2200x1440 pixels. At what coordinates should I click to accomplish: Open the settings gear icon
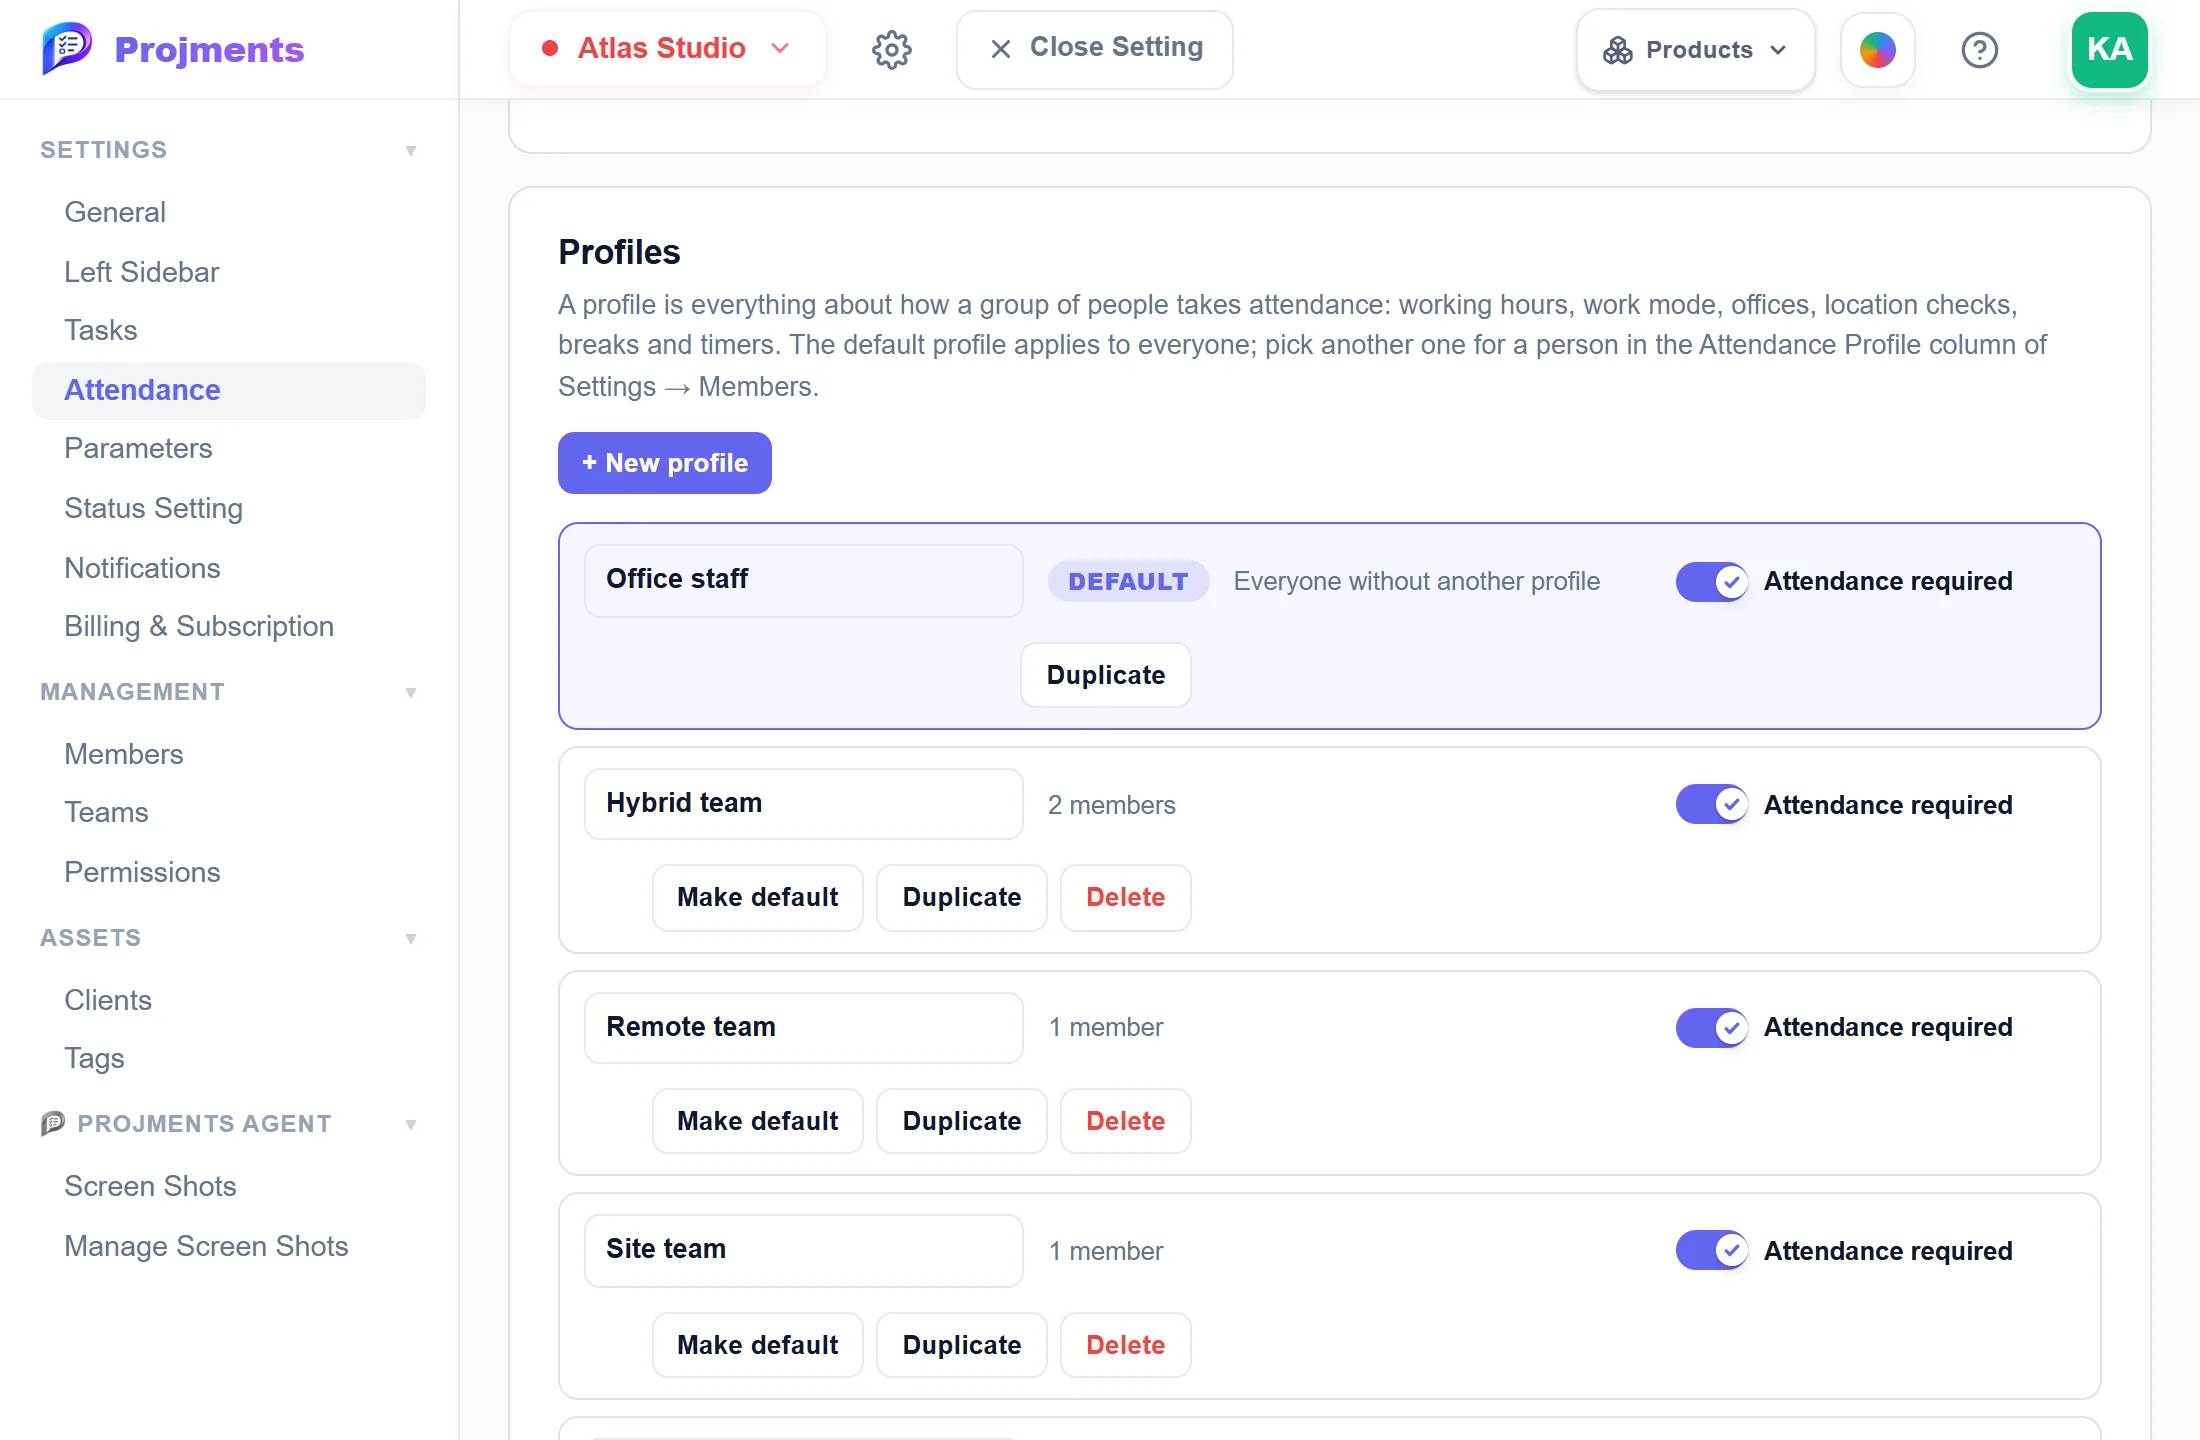pyautogui.click(x=891, y=49)
